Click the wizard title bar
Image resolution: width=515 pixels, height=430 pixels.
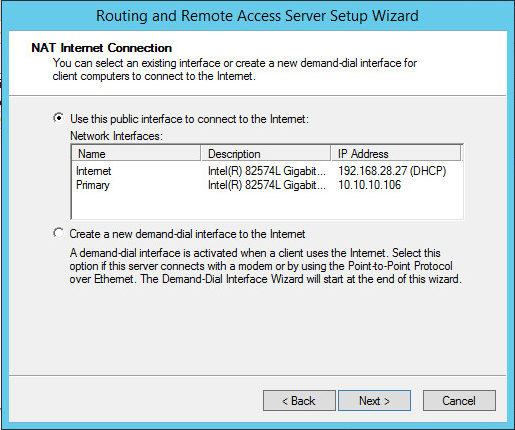pyautogui.click(x=257, y=16)
